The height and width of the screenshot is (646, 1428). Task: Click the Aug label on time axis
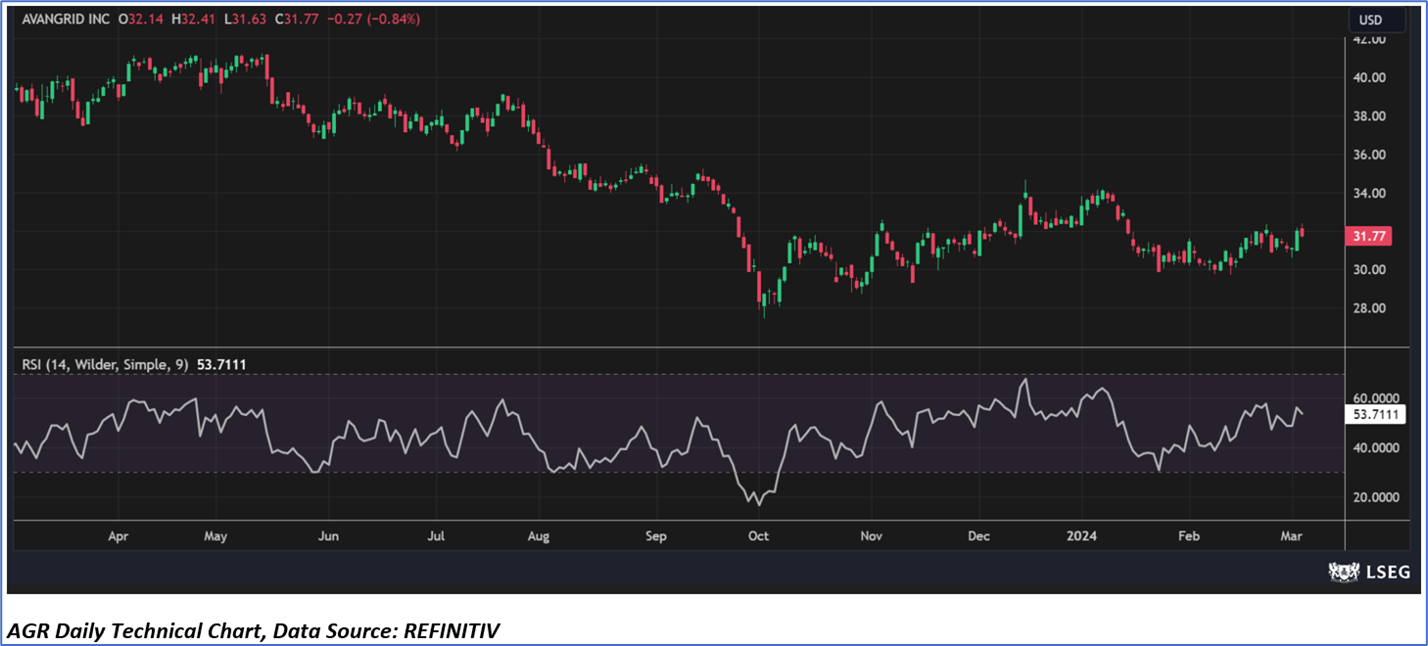[539, 536]
